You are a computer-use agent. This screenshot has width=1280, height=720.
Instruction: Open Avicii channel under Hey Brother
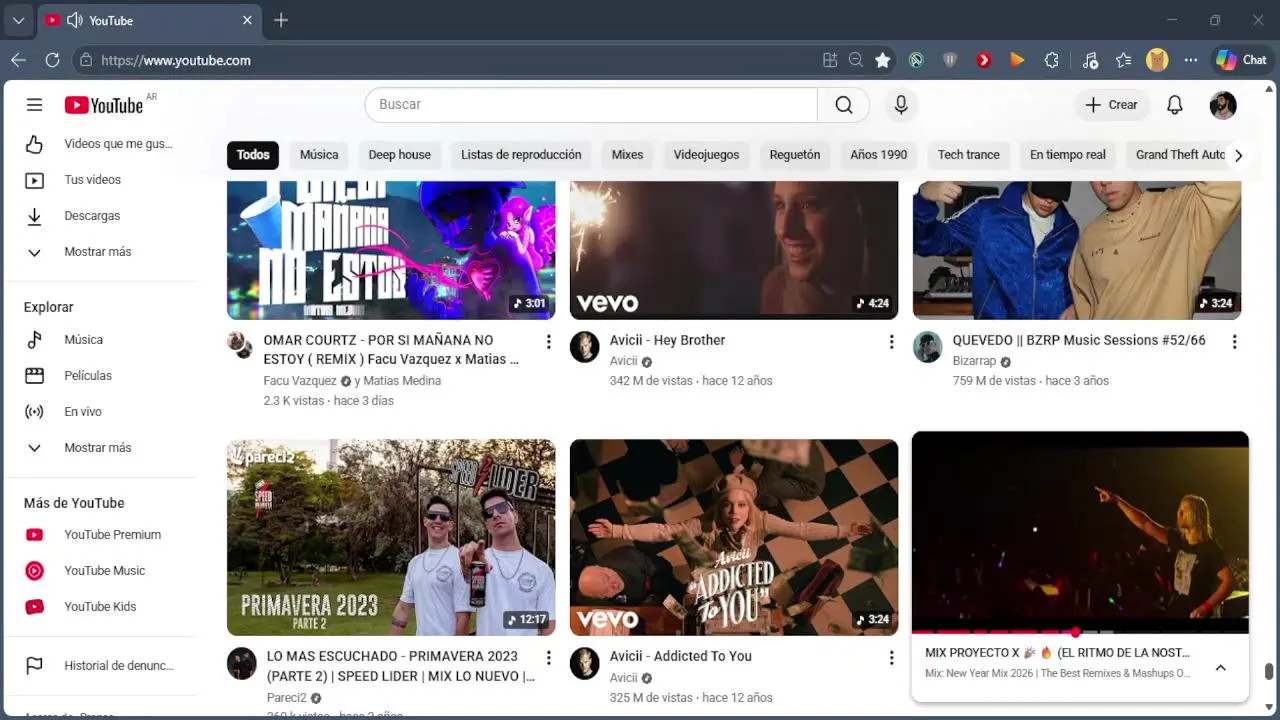(623, 361)
